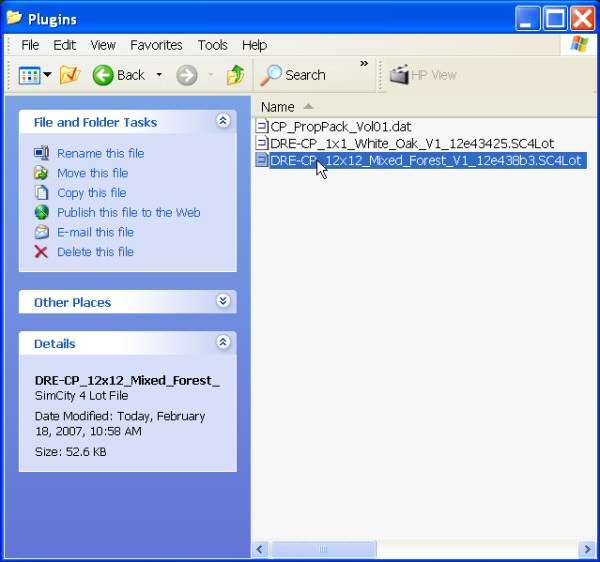The height and width of the screenshot is (562, 600).
Task: Close the Plugins window
Action: pos(582,18)
